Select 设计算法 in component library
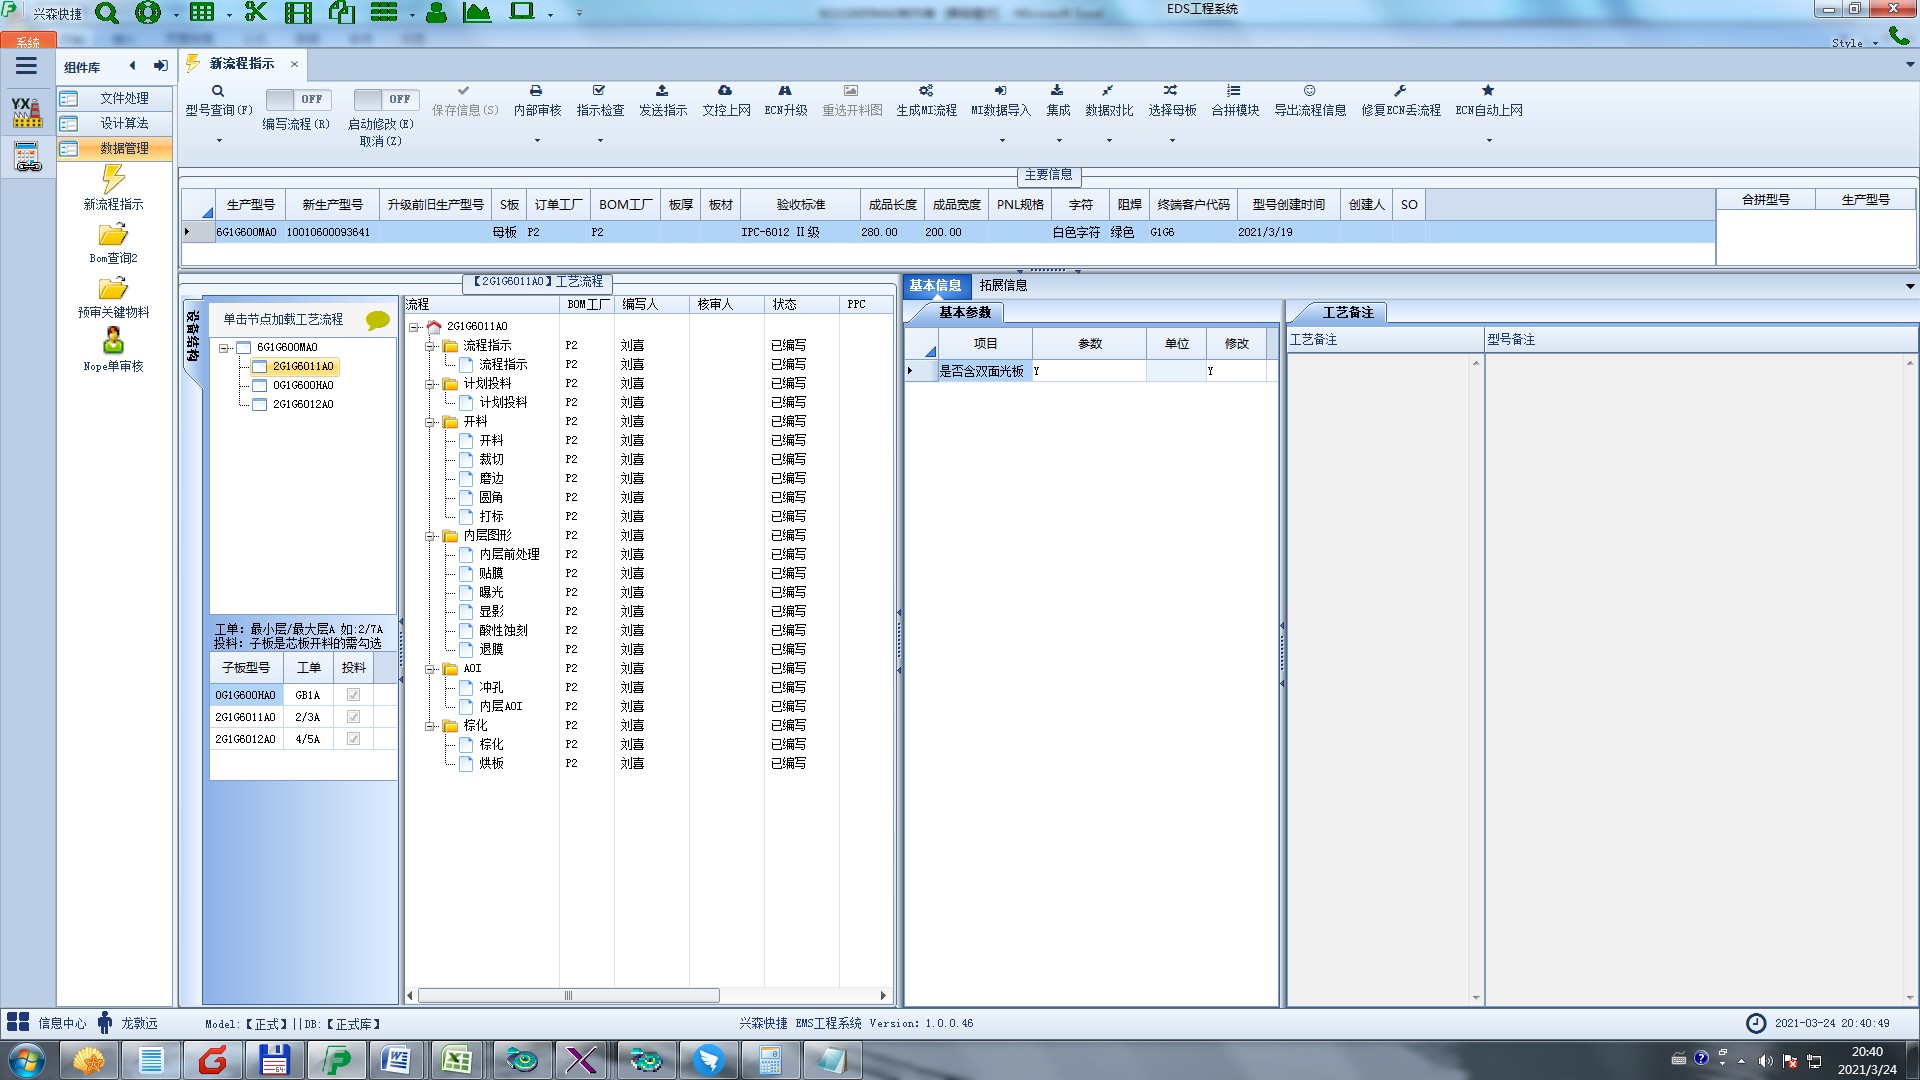Viewport: 1920px width, 1080px height. pos(124,123)
